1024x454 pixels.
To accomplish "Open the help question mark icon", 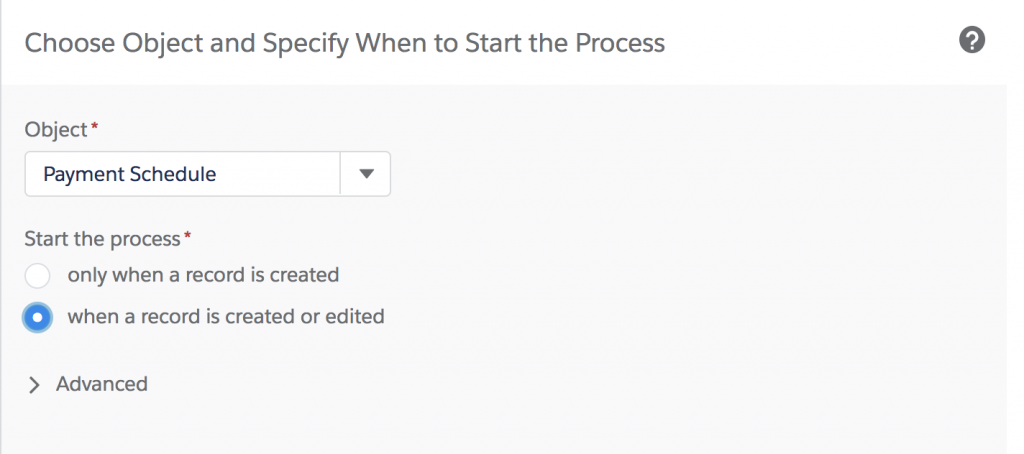I will pos(971,41).
